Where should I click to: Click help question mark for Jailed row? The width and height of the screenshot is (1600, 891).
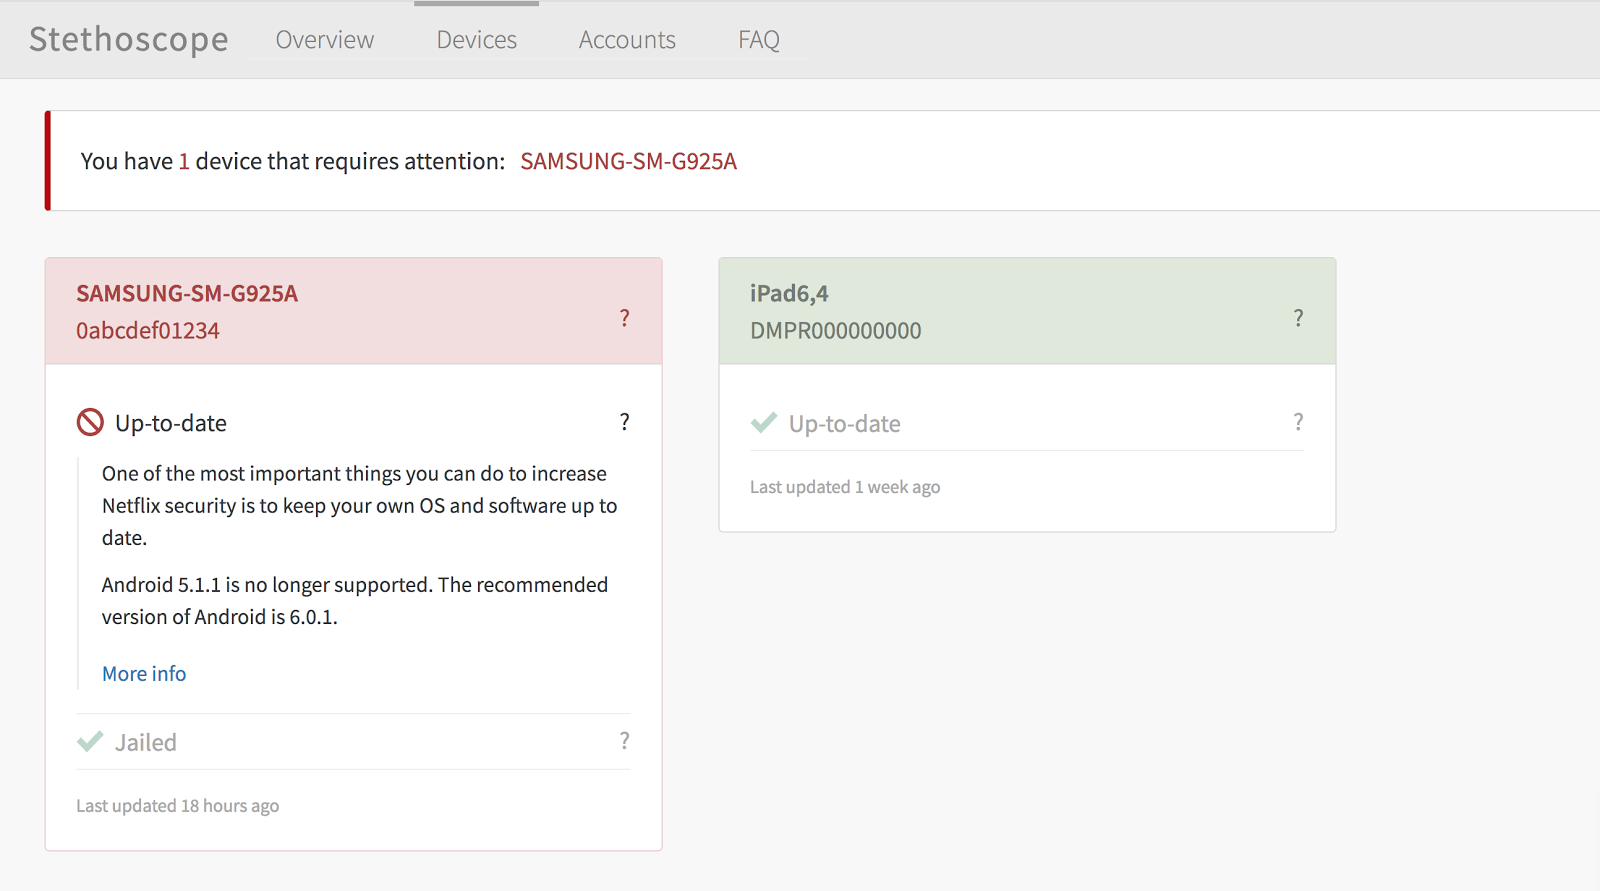pyautogui.click(x=624, y=741)
